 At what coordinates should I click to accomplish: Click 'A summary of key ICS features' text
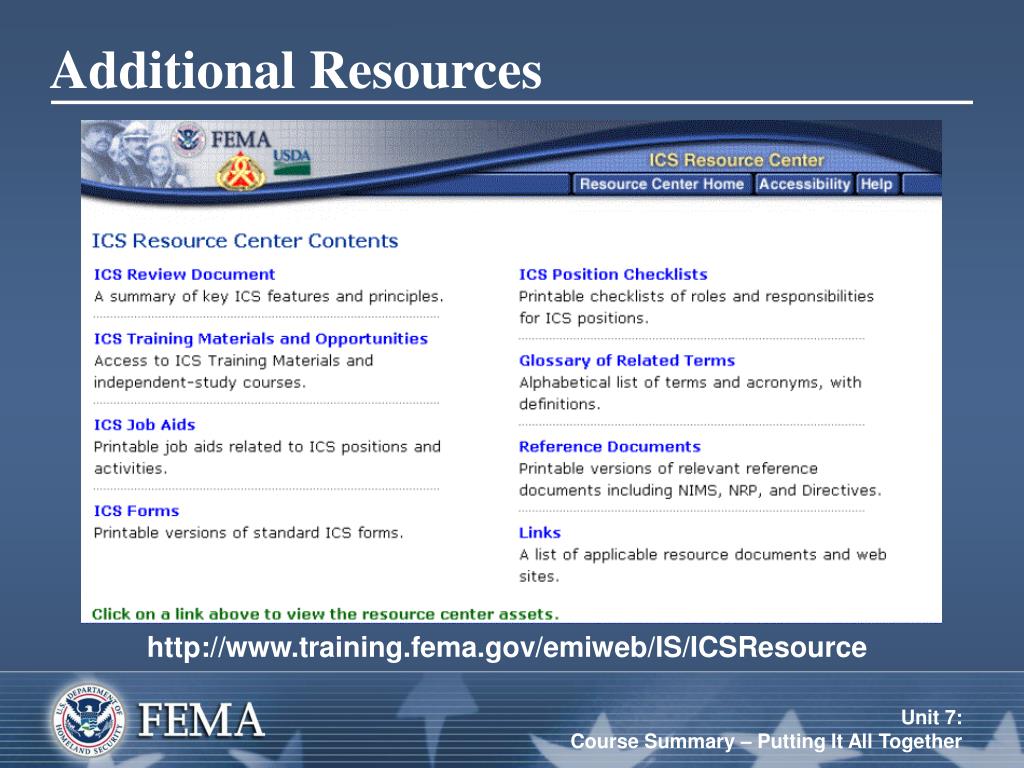tap(268, 296)
